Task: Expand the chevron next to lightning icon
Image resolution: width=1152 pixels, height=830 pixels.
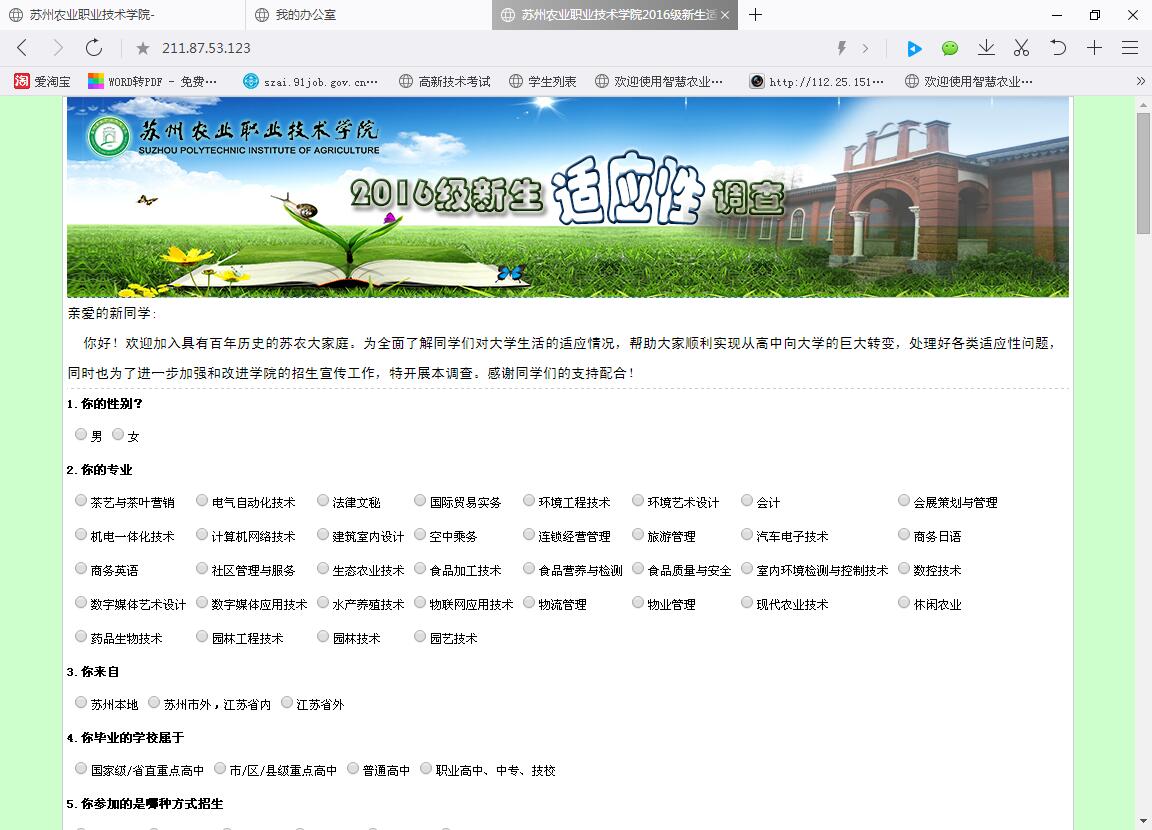Action: click(865, 48)
